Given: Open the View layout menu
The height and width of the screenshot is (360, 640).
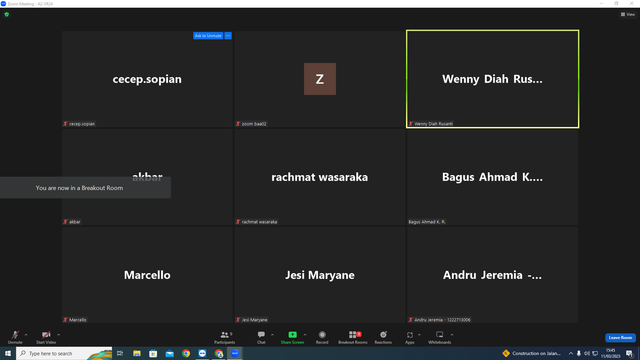Looking at the screenshot, I should 628,14.
